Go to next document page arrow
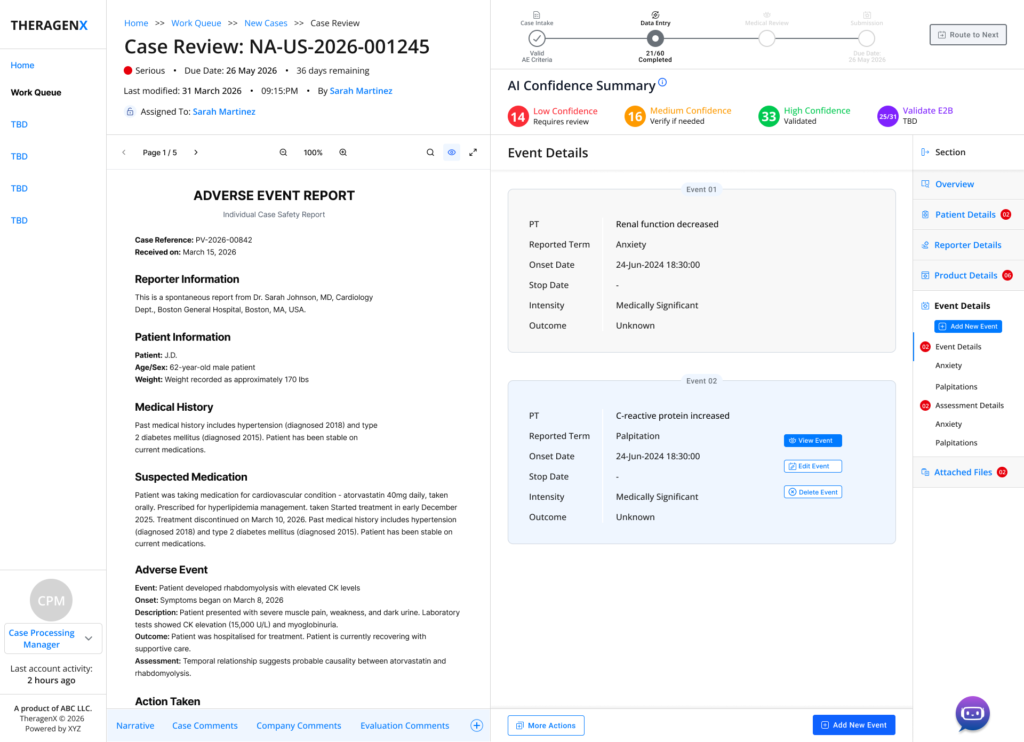1024x742 pixels. [196, 152]
